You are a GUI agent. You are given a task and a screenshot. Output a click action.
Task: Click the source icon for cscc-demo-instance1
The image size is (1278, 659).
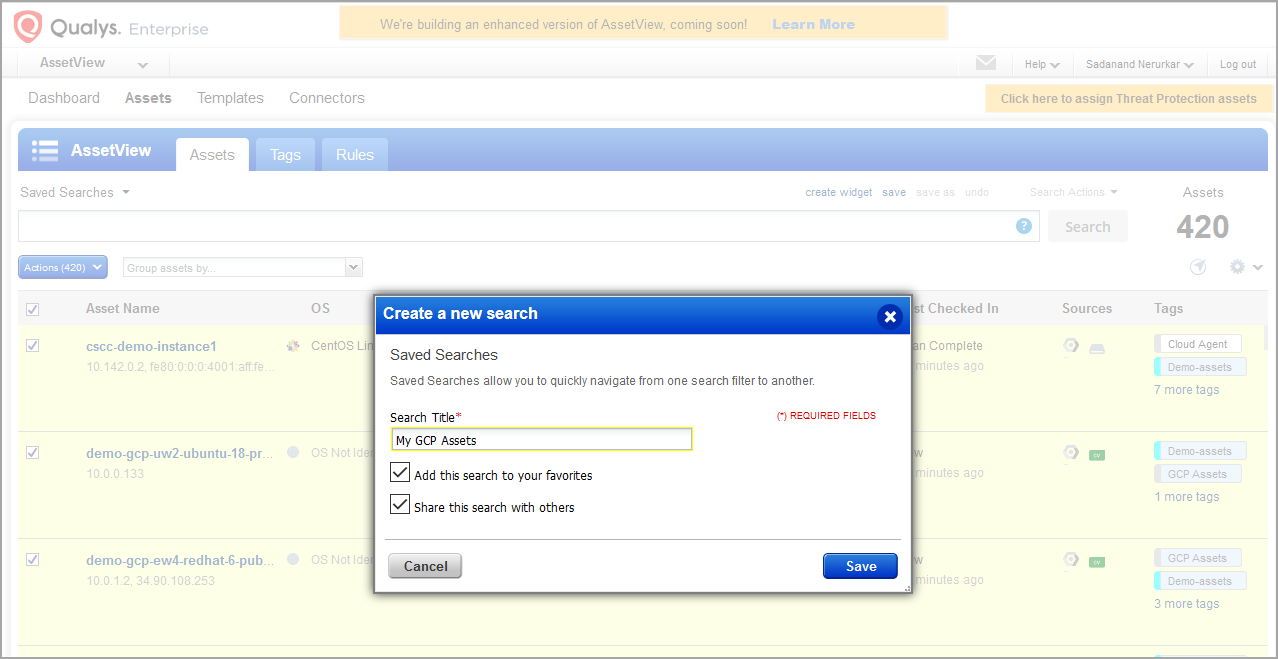point(1071,346)
